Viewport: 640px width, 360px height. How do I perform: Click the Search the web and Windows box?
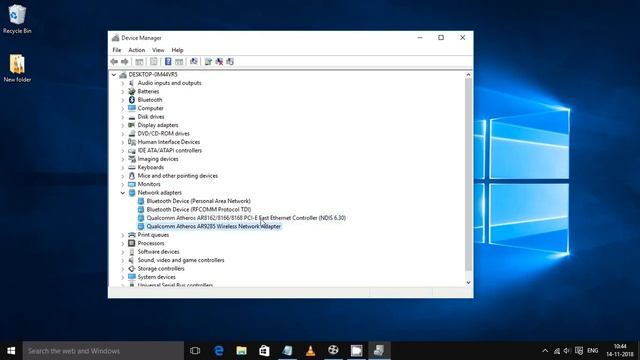[x=103, y=351]
